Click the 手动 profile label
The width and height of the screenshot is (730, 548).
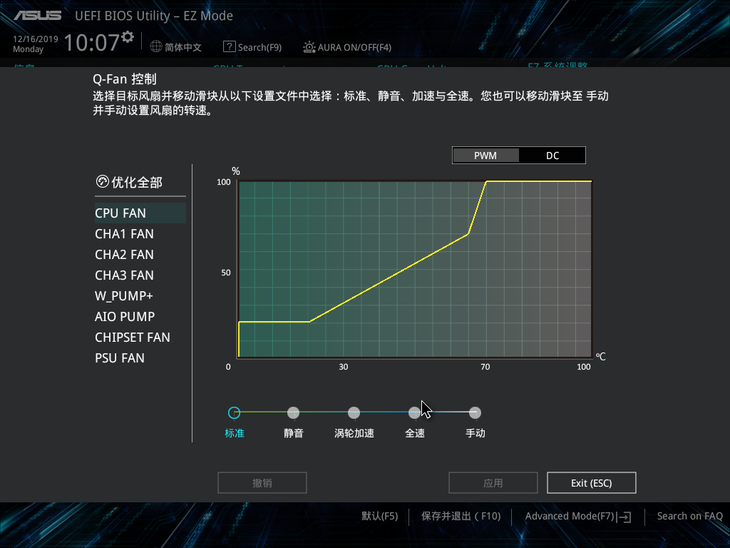(x=475, y=433)
